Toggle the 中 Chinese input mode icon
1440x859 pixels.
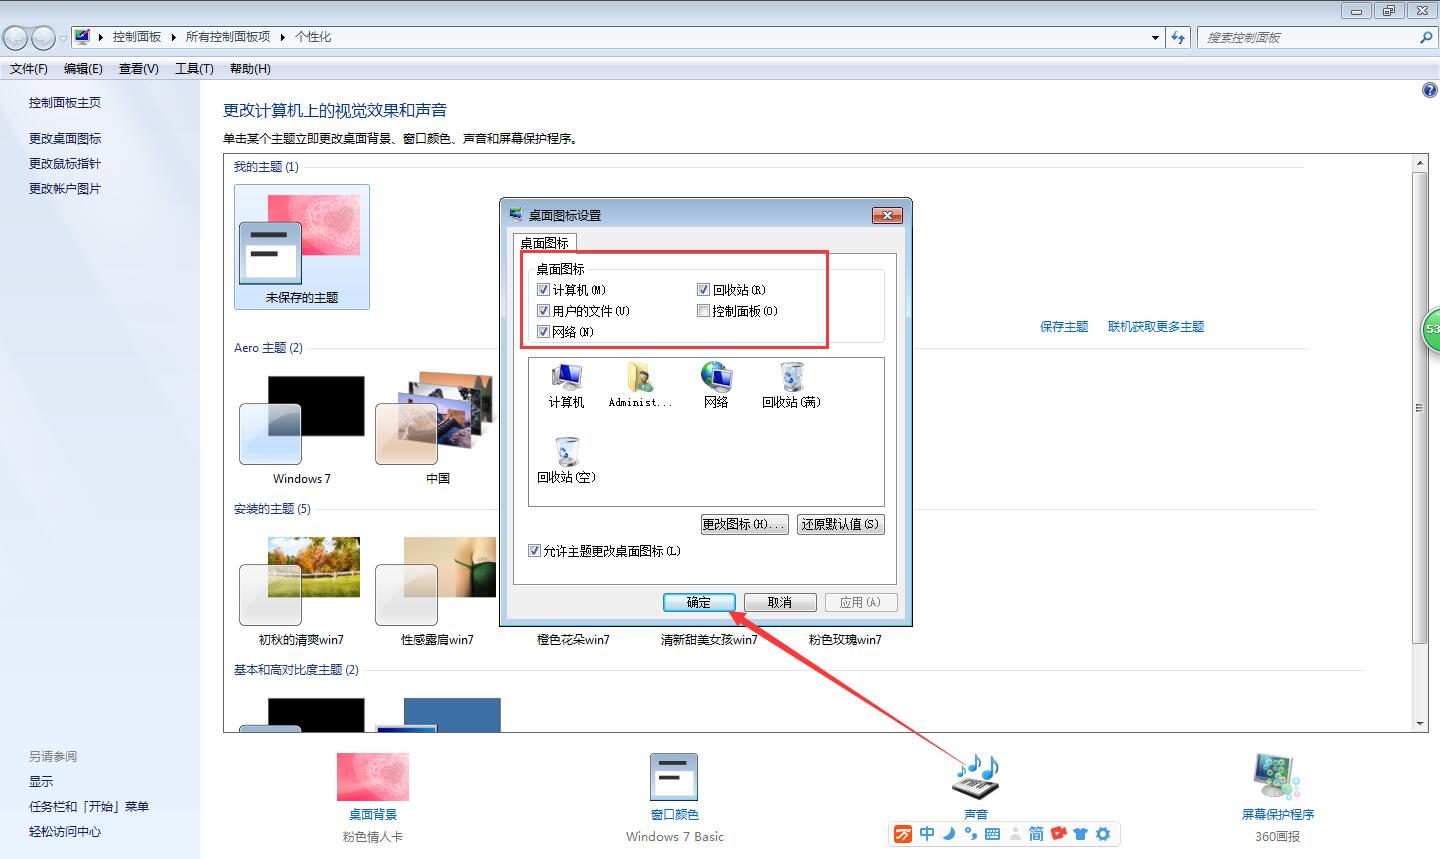tap(927, 834)
